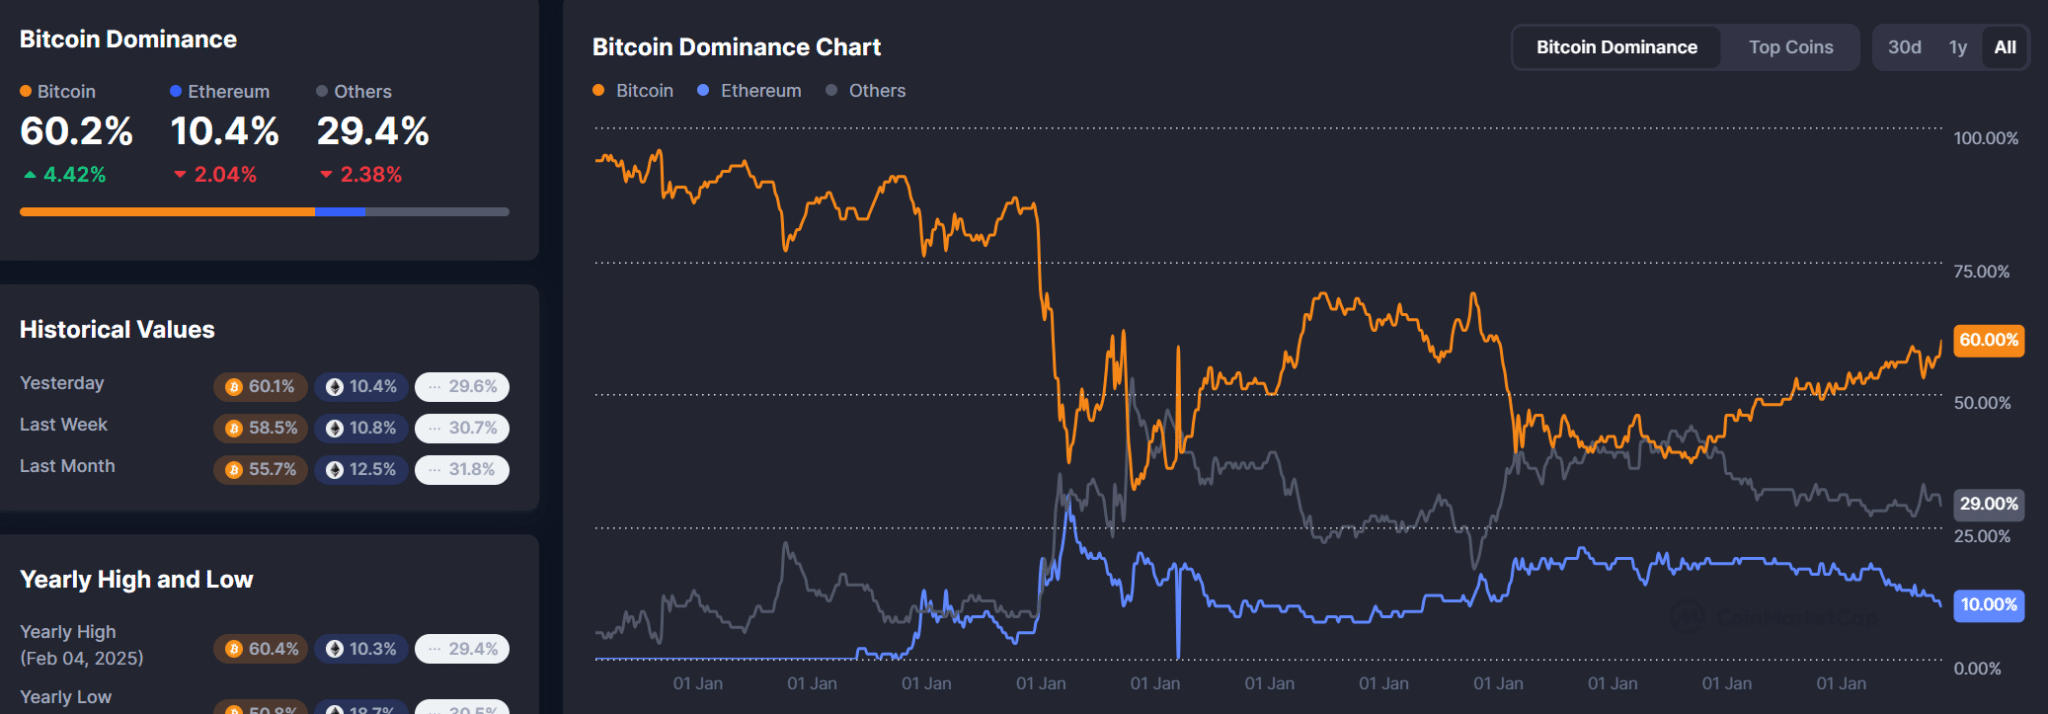Click the blue 10.00% axis label
The image size is (2048, 714).
[x=1988, y=605]
